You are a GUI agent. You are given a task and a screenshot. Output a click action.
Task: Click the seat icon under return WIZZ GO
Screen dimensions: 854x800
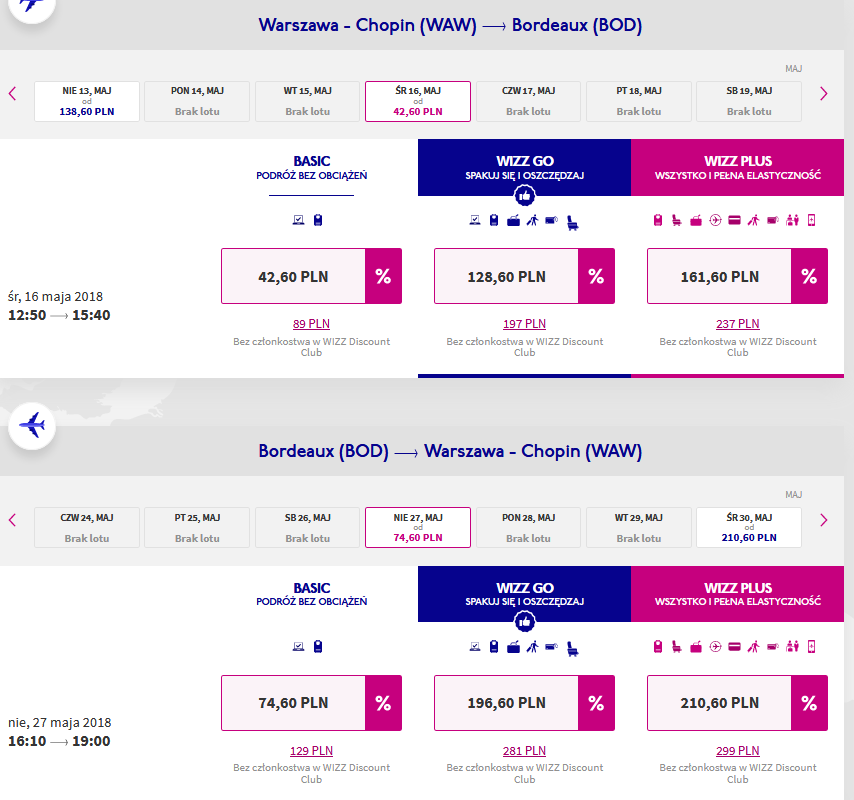pyautogui.click(x=572, y=648)
